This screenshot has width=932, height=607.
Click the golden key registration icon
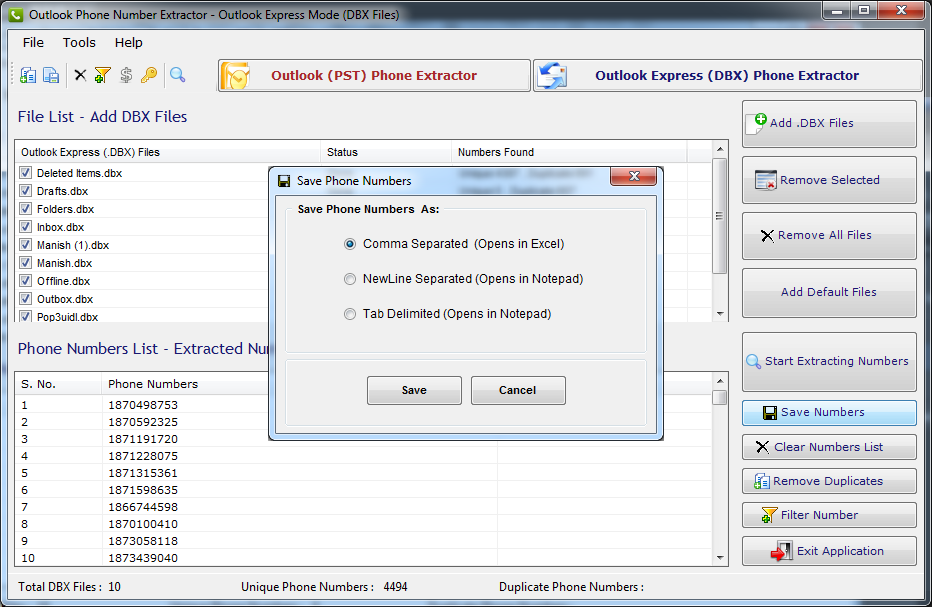pyautogui.click(x=149, y=75)
